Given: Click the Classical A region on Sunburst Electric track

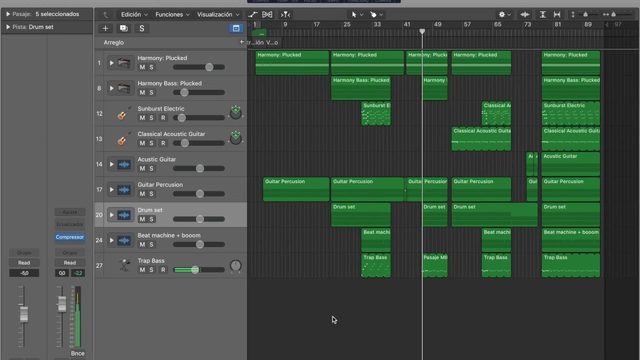Looking at the screenshot, I should 496,113.
